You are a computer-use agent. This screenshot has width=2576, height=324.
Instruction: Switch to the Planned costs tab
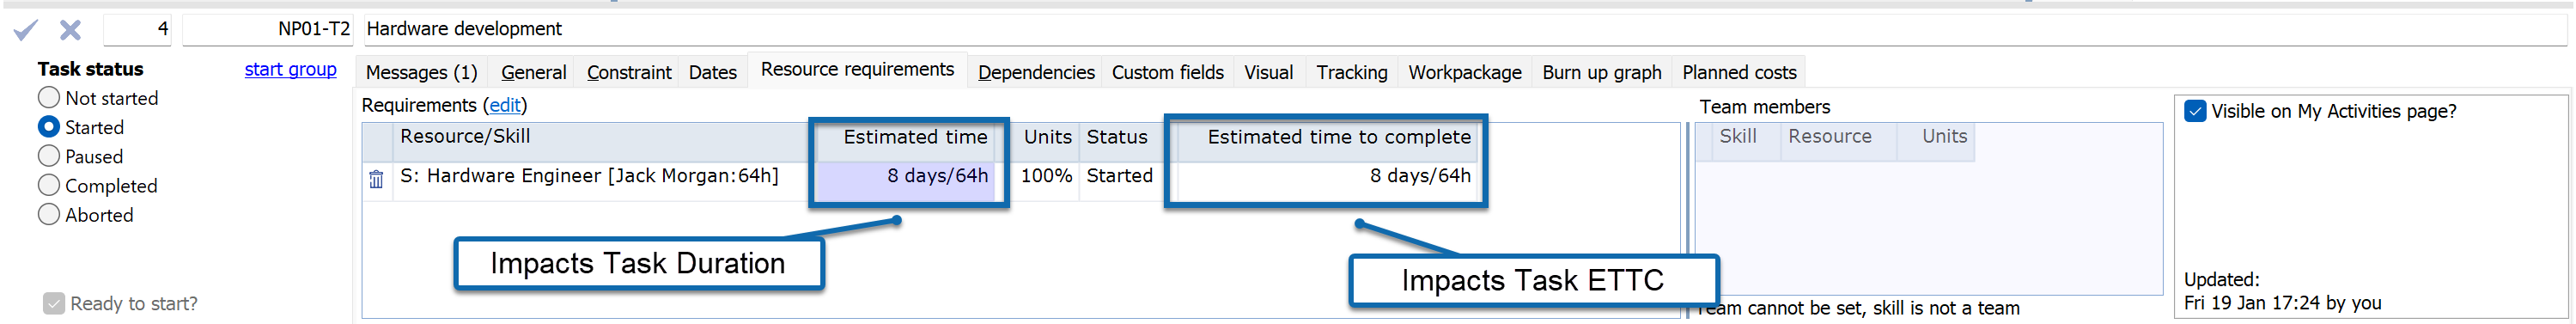(x=1739, y=72)
